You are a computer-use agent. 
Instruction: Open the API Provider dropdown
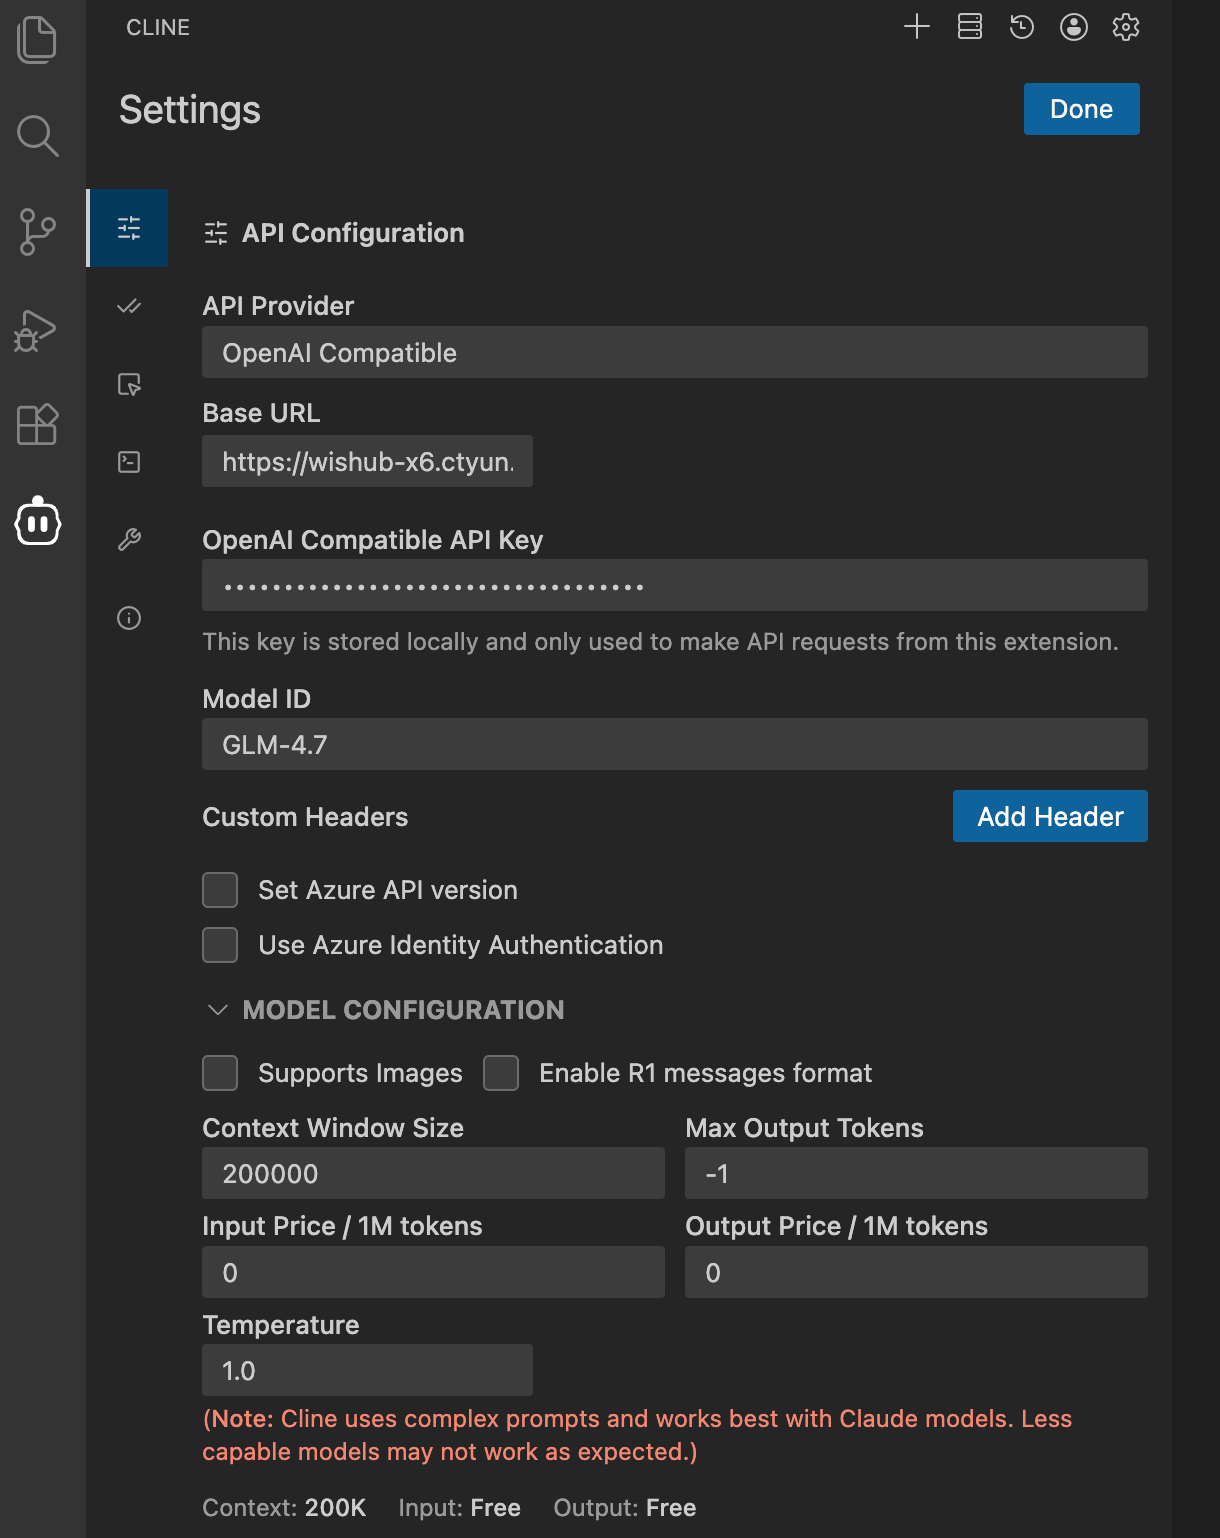[674, 353]
